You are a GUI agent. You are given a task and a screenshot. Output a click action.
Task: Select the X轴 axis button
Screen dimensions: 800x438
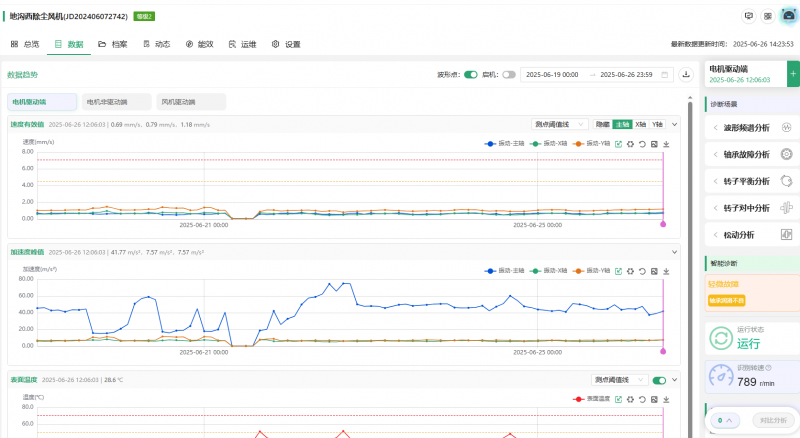(641, 124)
